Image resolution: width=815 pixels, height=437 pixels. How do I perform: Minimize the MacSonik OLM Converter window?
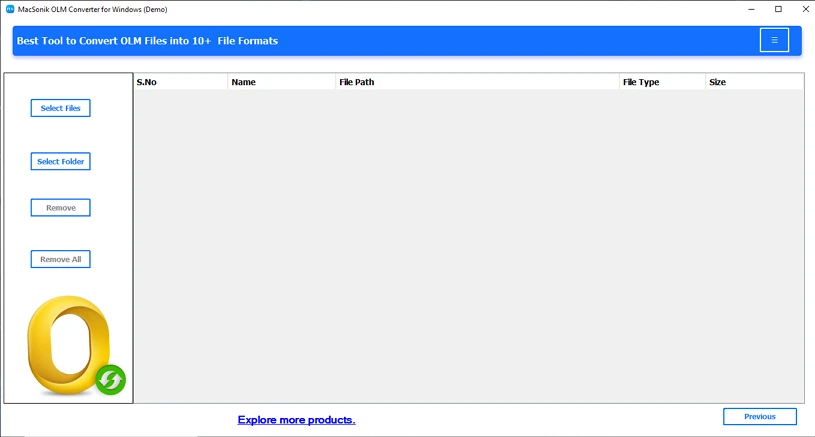tap(750, 9)
